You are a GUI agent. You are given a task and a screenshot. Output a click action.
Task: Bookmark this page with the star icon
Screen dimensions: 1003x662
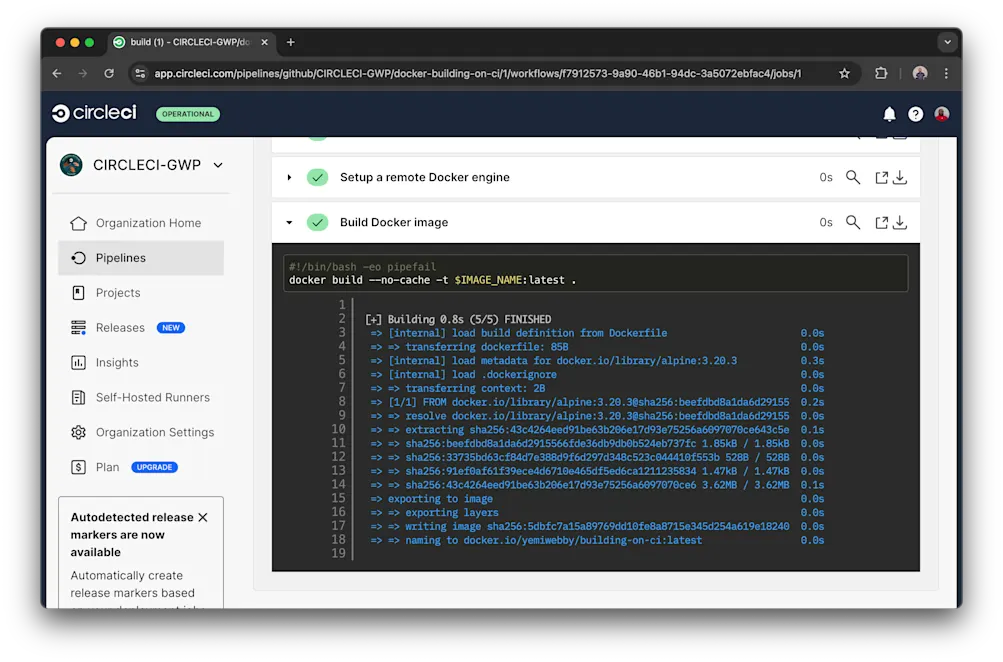coord(844,74)
